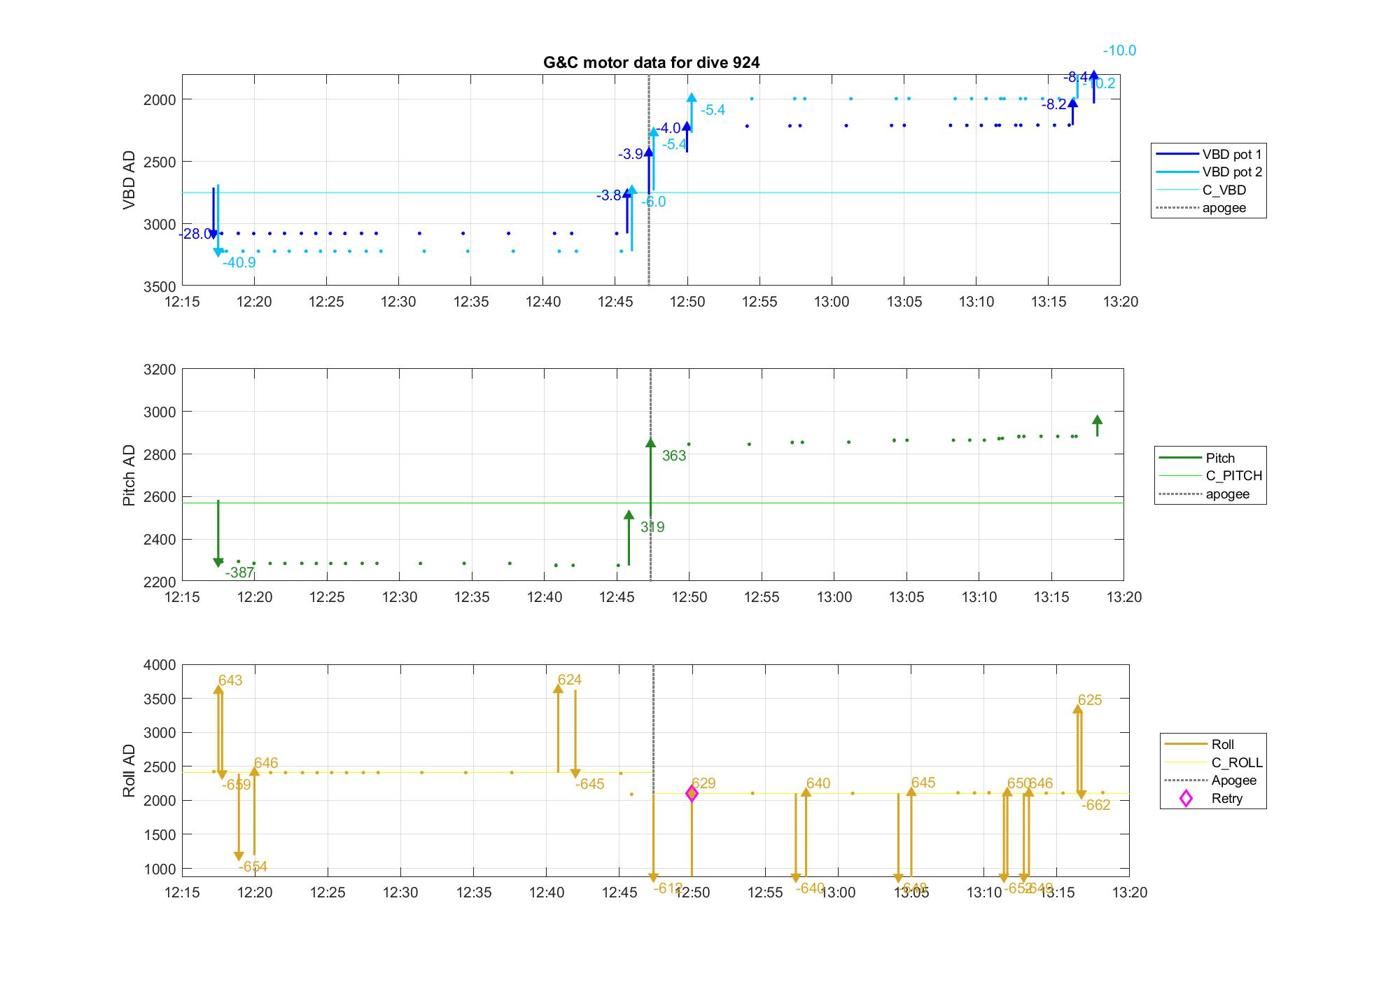This screenshot has height=986, width=1400.
Task: Click the '643' label in the Roll plot
Action: coord(230,681)
